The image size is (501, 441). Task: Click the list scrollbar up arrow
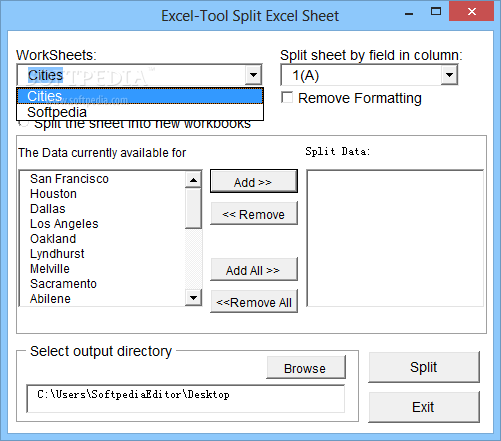pyautogui.click(x=193, y=180)
